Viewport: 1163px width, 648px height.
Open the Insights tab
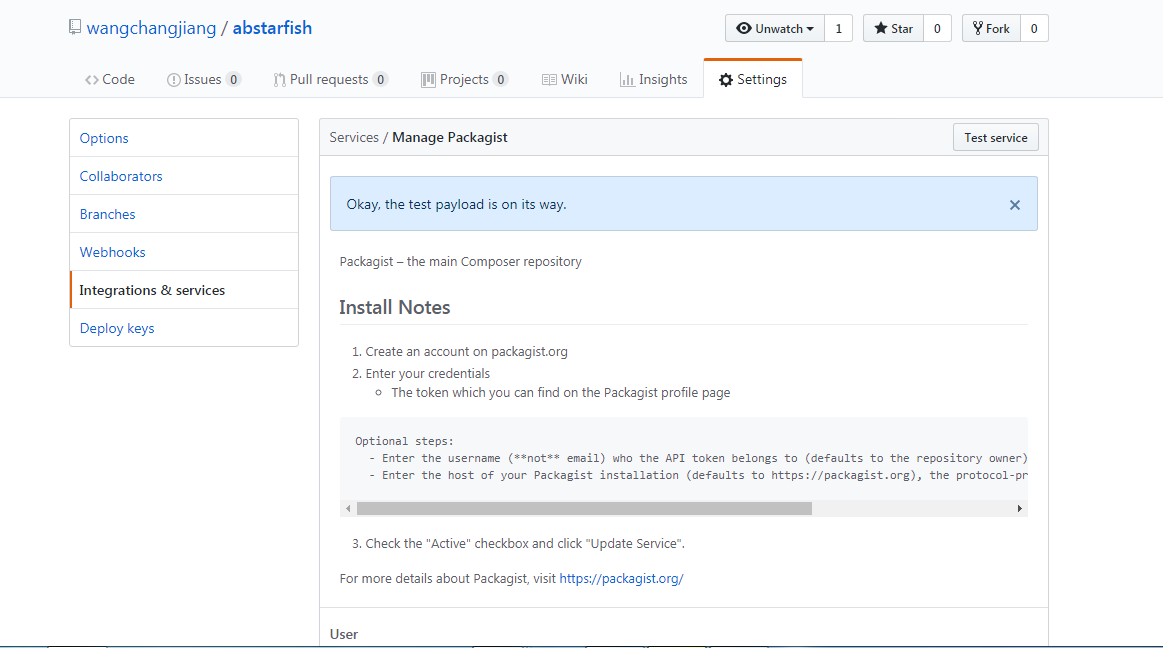[x=653, y=79]
